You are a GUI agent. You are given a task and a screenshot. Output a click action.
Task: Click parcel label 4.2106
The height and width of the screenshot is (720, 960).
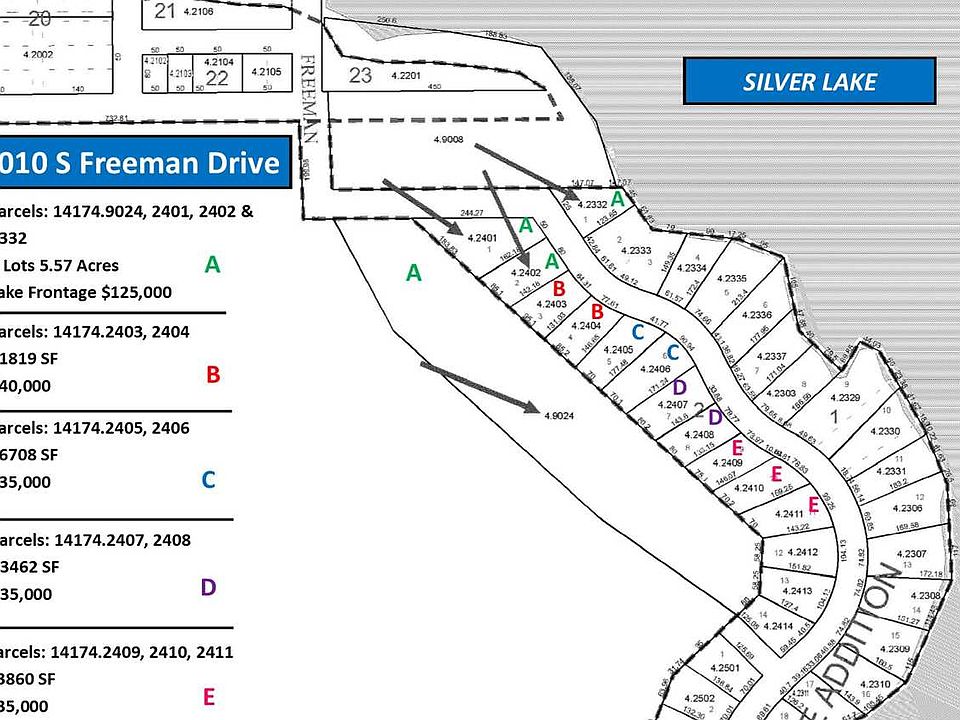198,12
